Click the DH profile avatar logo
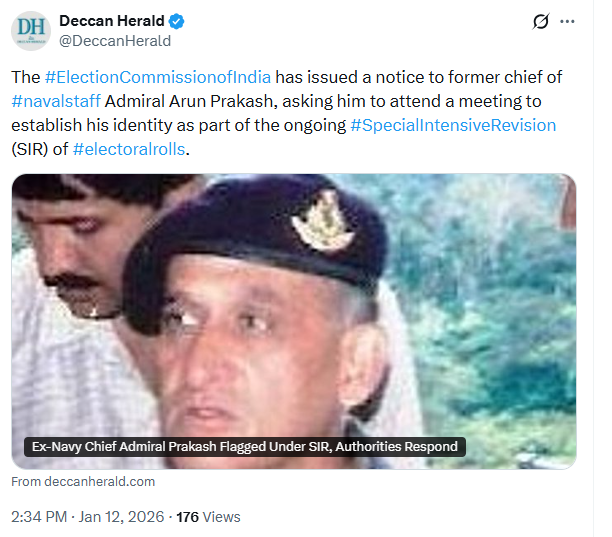612x537 pixels. point(30,31)
